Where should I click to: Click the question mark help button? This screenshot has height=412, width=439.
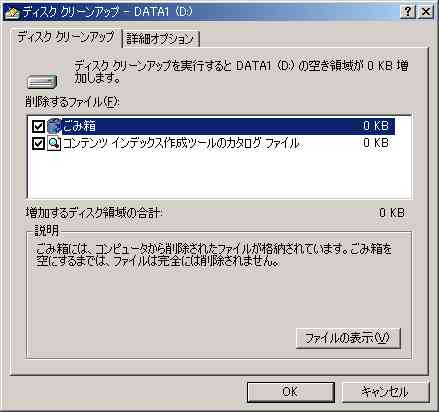tap(407, 12)
